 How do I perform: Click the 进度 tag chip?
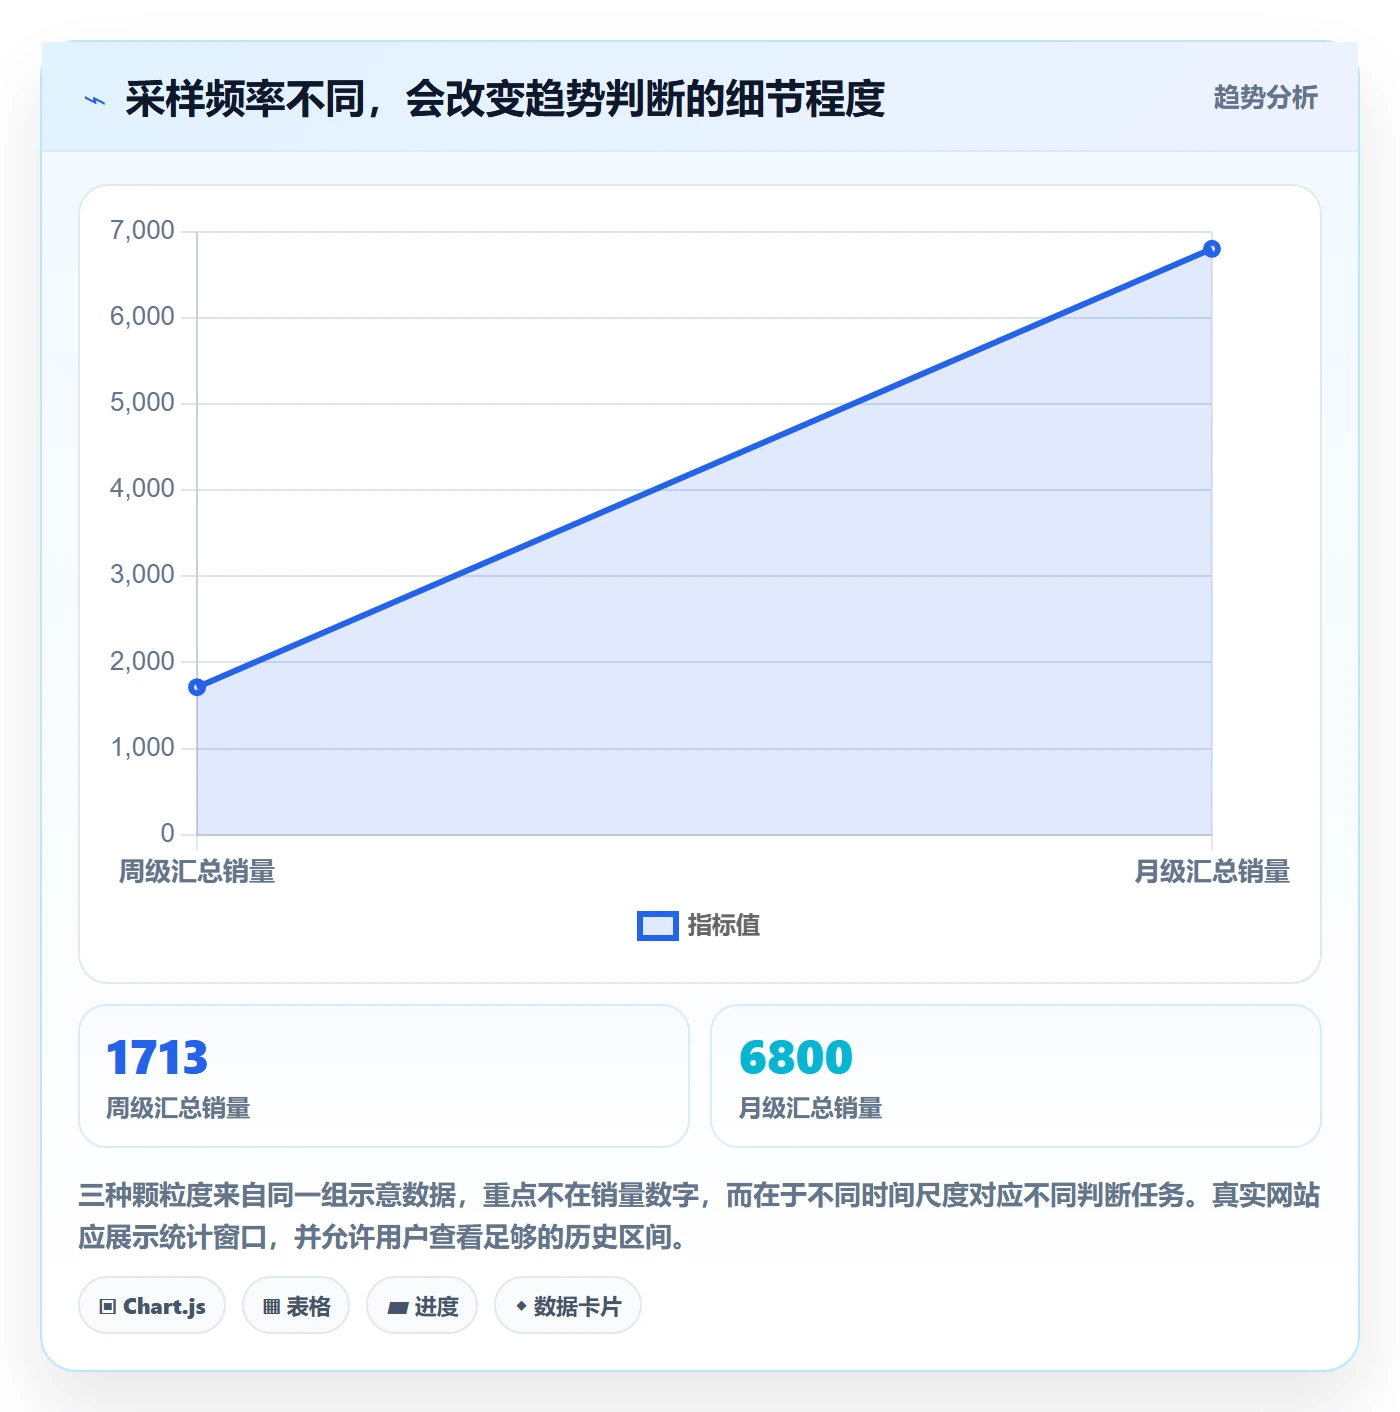click(422, 1306)
